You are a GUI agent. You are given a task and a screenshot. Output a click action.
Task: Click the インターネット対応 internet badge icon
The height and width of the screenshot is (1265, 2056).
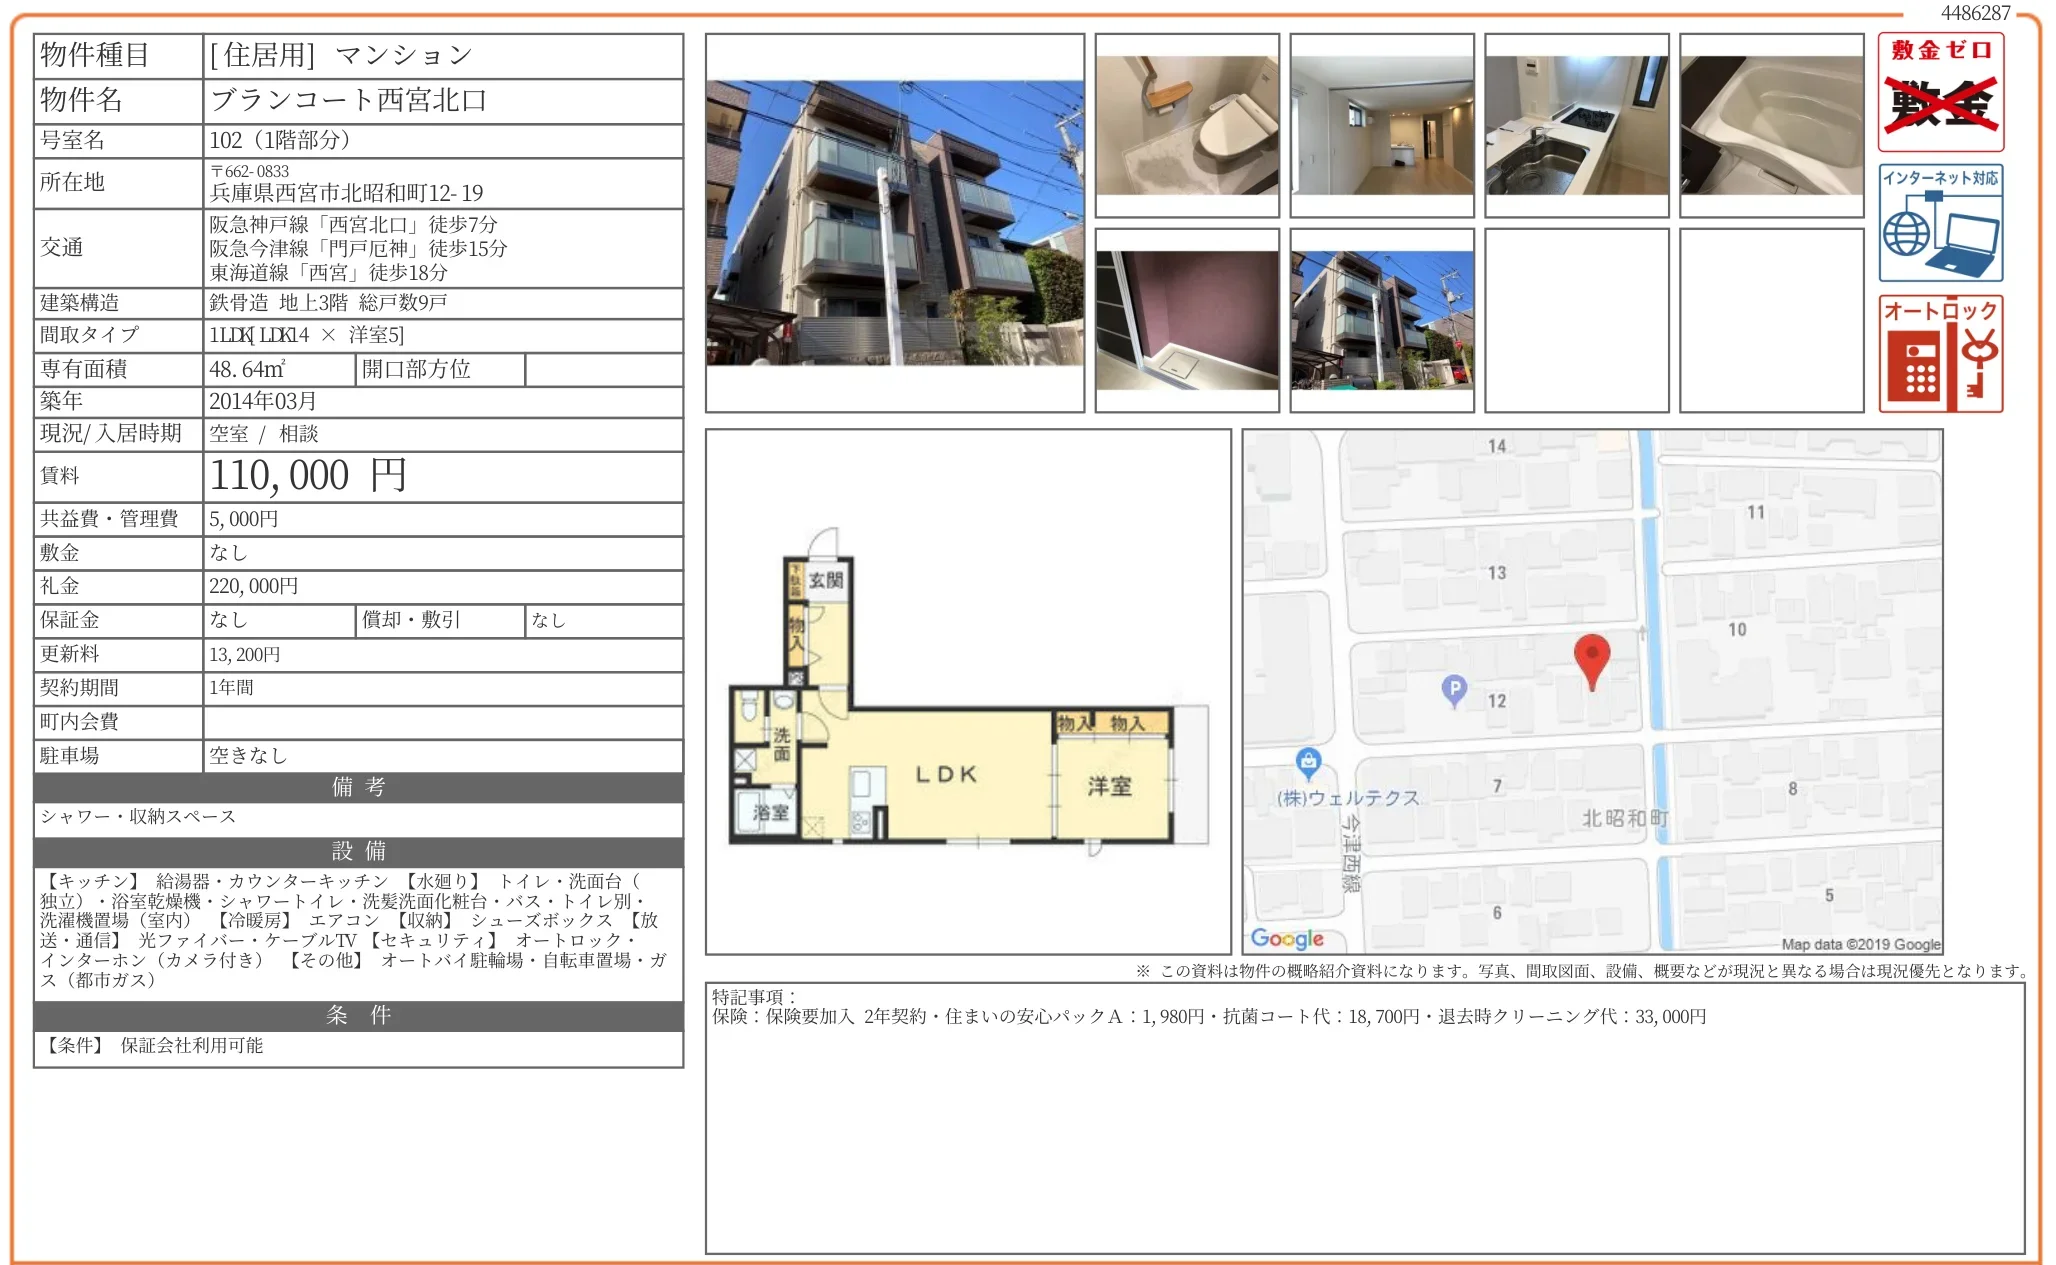(1940, 223)
